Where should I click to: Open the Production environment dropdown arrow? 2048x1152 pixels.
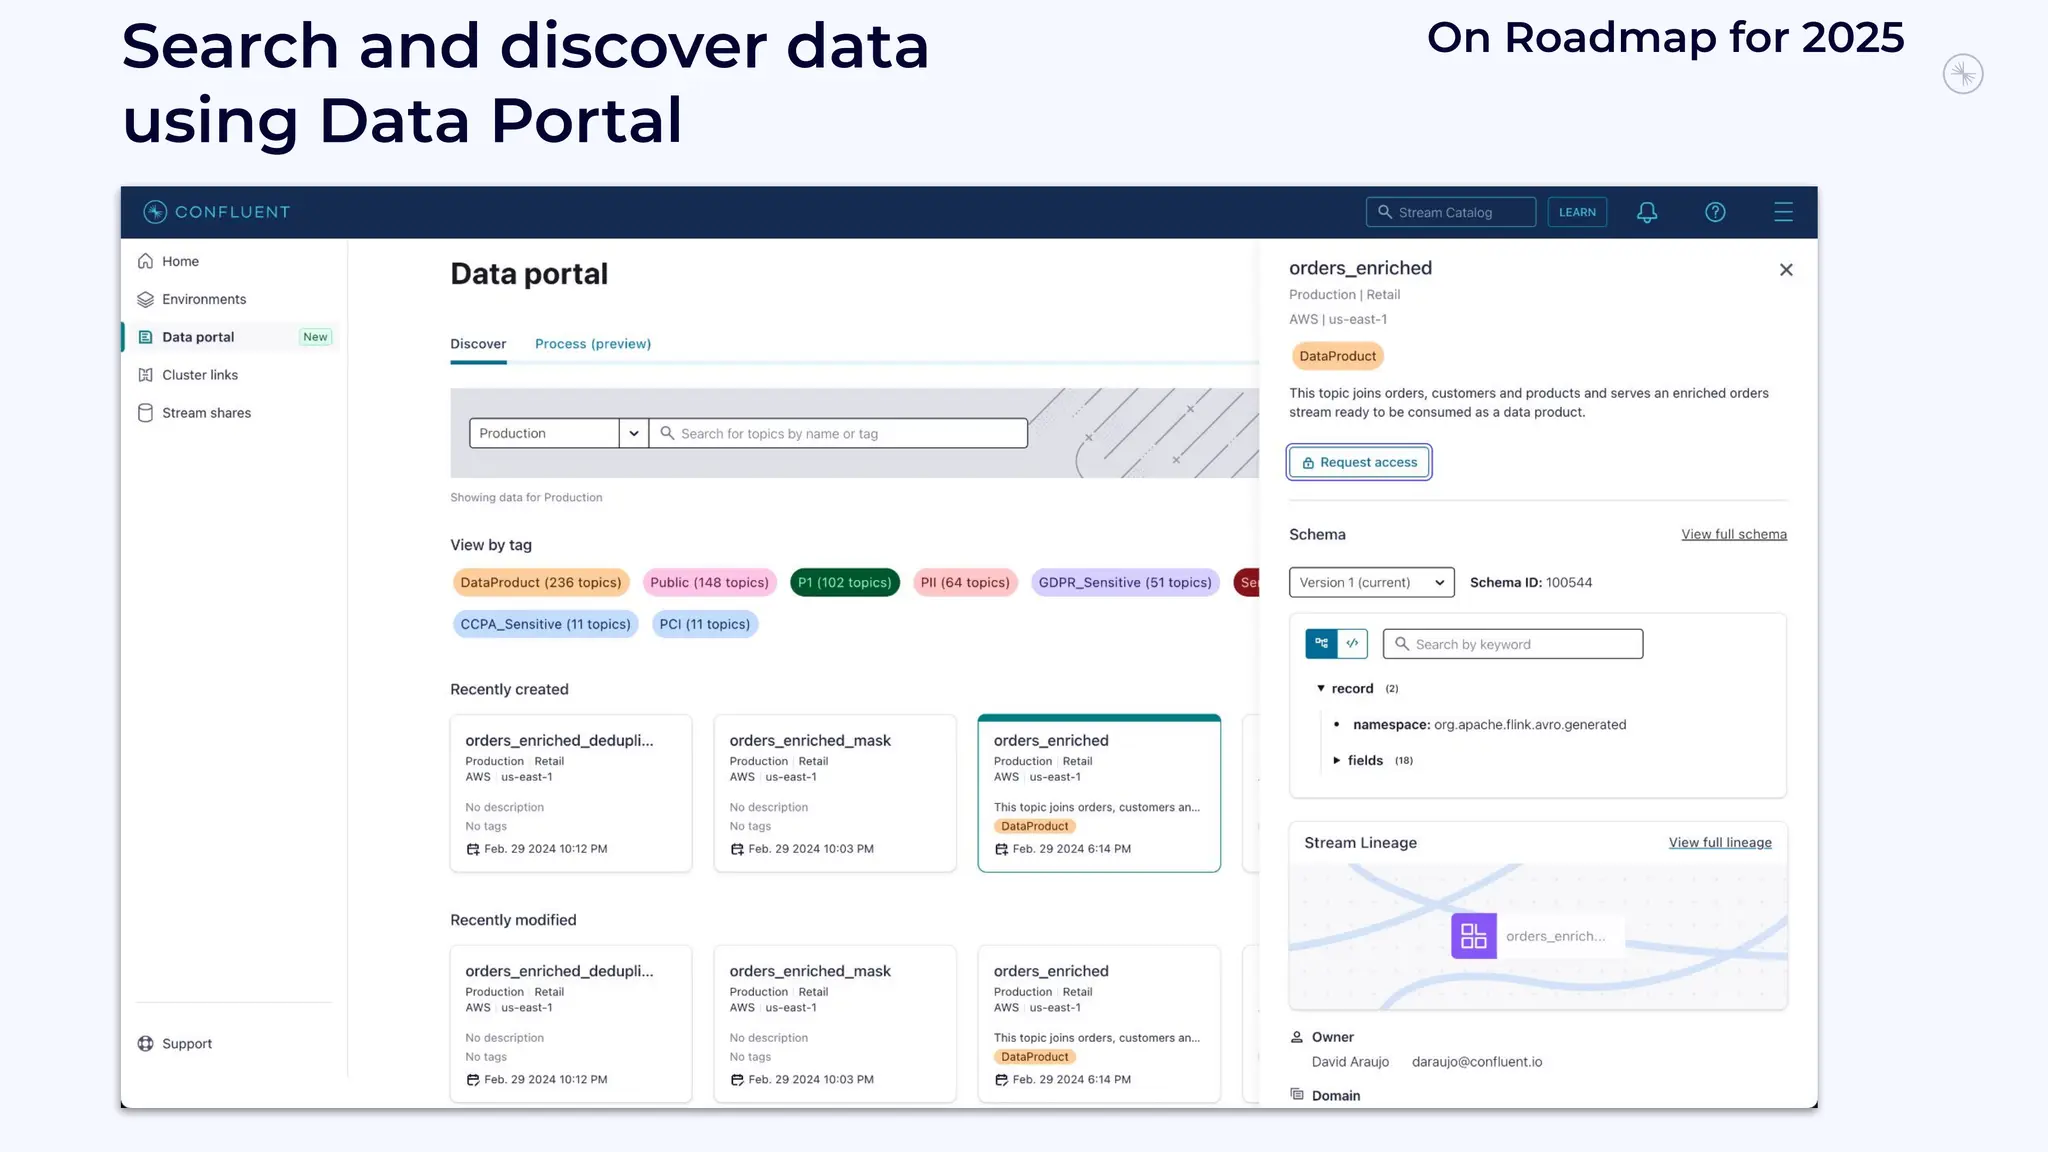[634, 433]
